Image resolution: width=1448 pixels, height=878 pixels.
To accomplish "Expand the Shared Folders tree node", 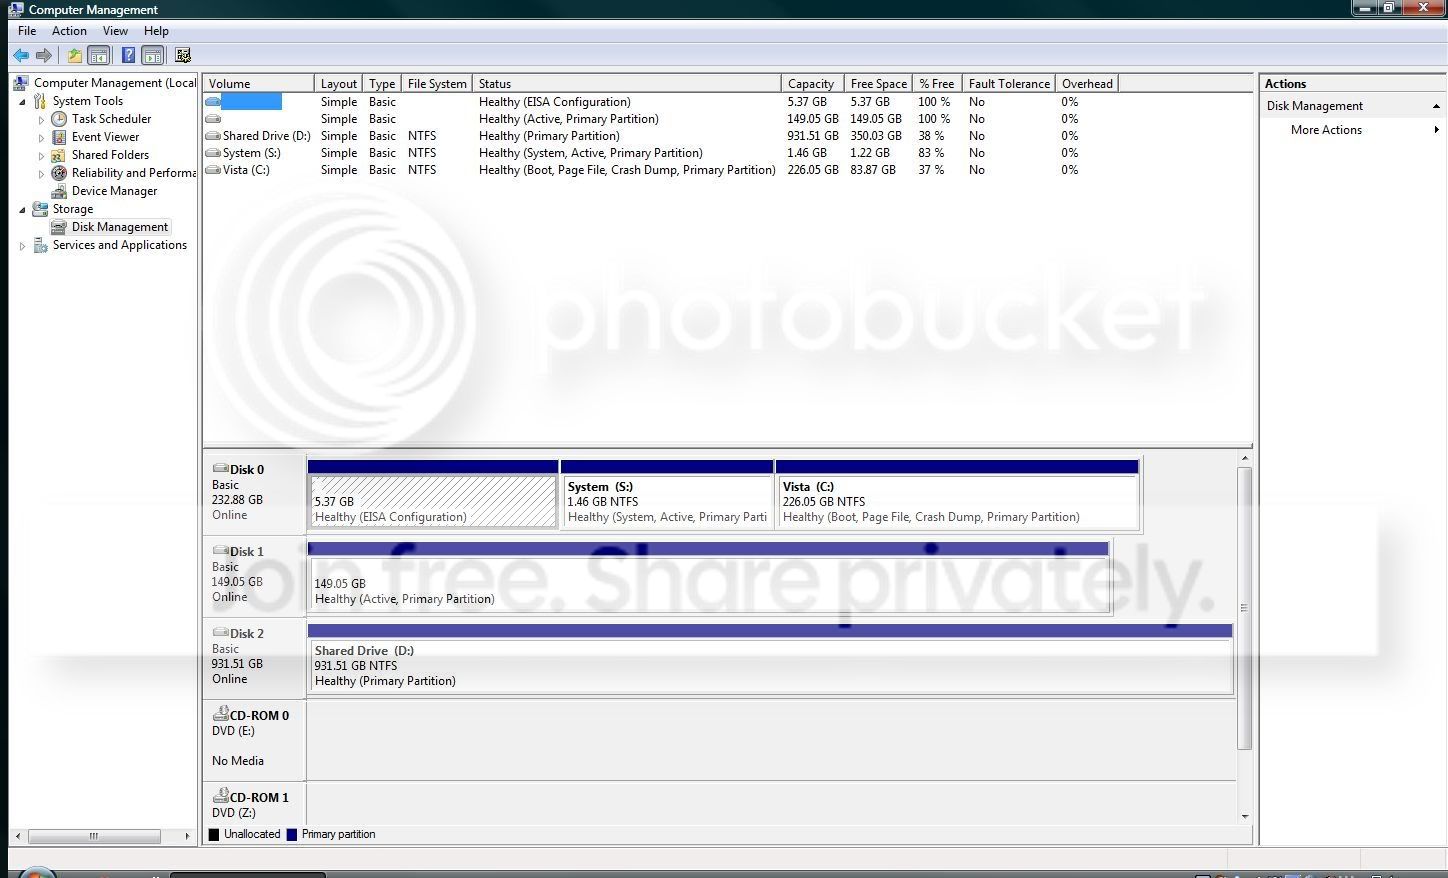I will coord(41,155).
